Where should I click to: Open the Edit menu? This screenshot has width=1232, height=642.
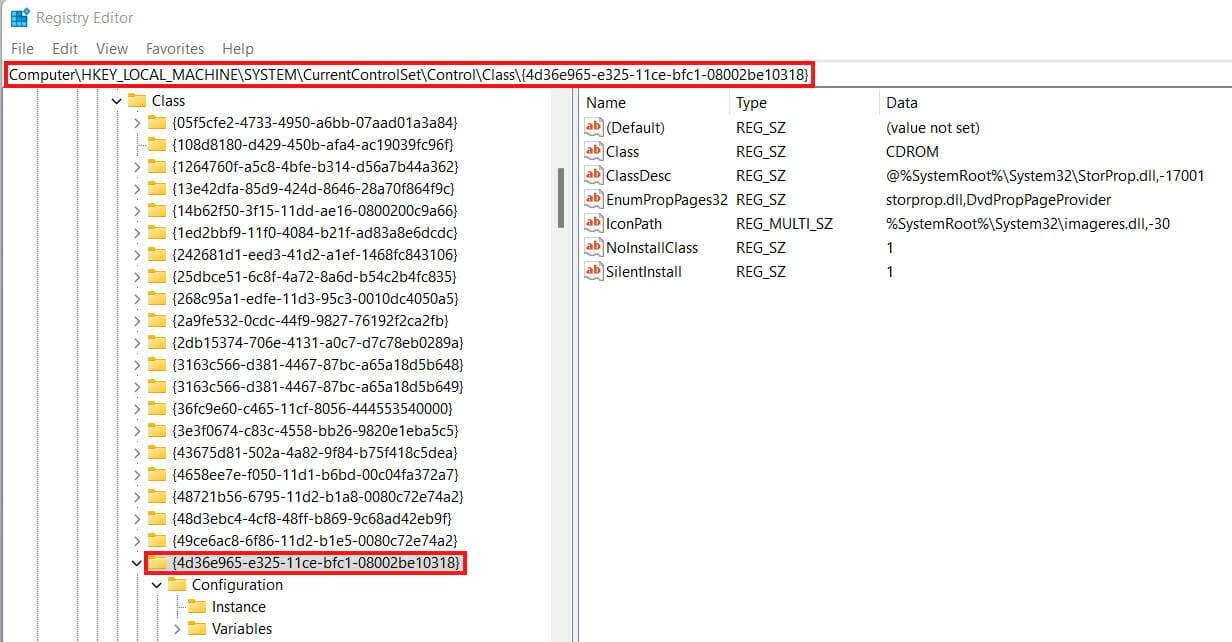coord(65,48)
